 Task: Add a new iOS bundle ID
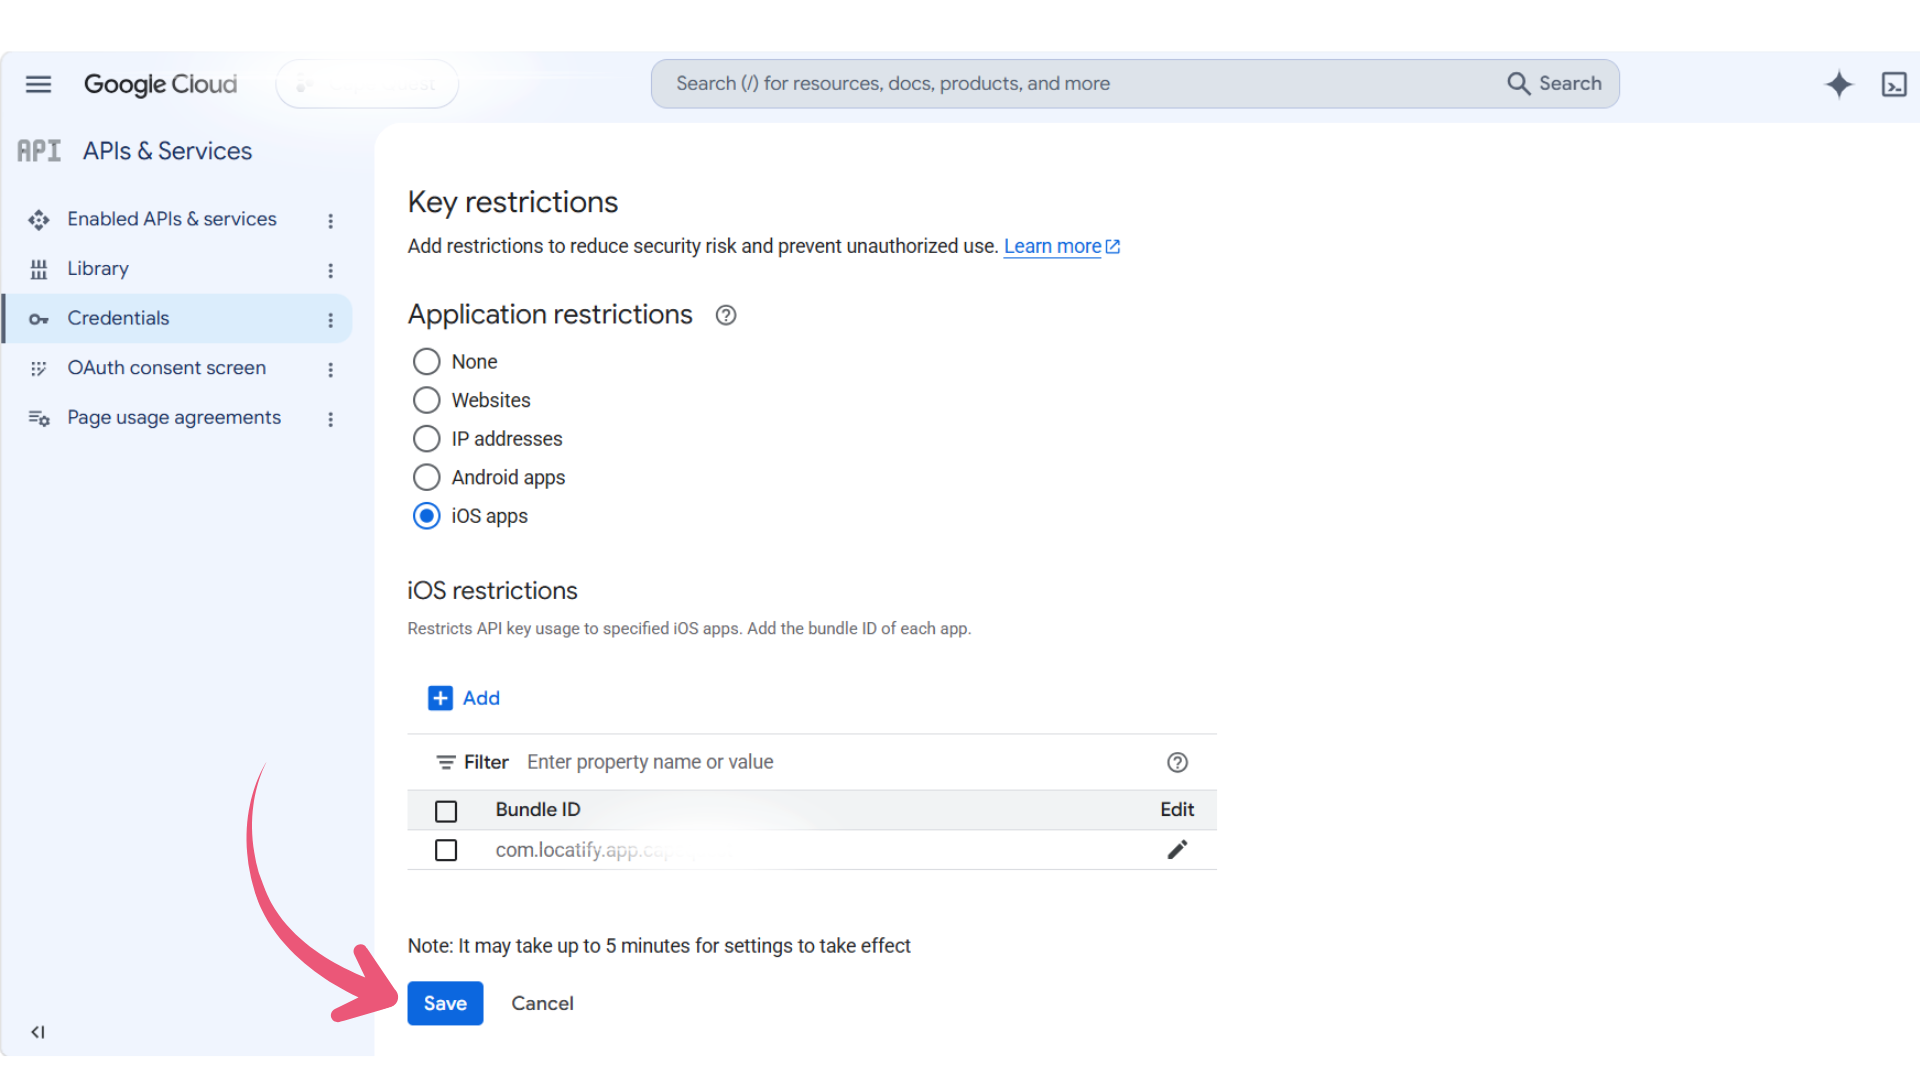click(464, 698)
